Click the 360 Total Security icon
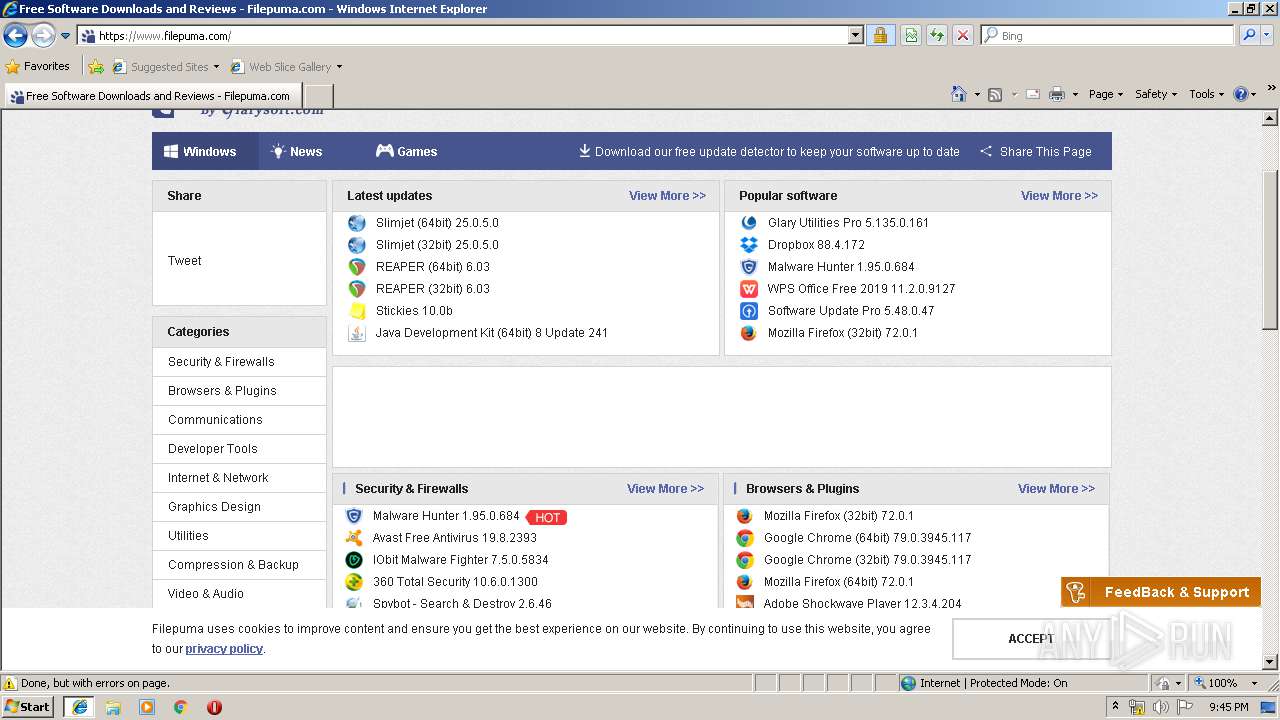The image size is (1280, 720). click(x=354, y=582)
